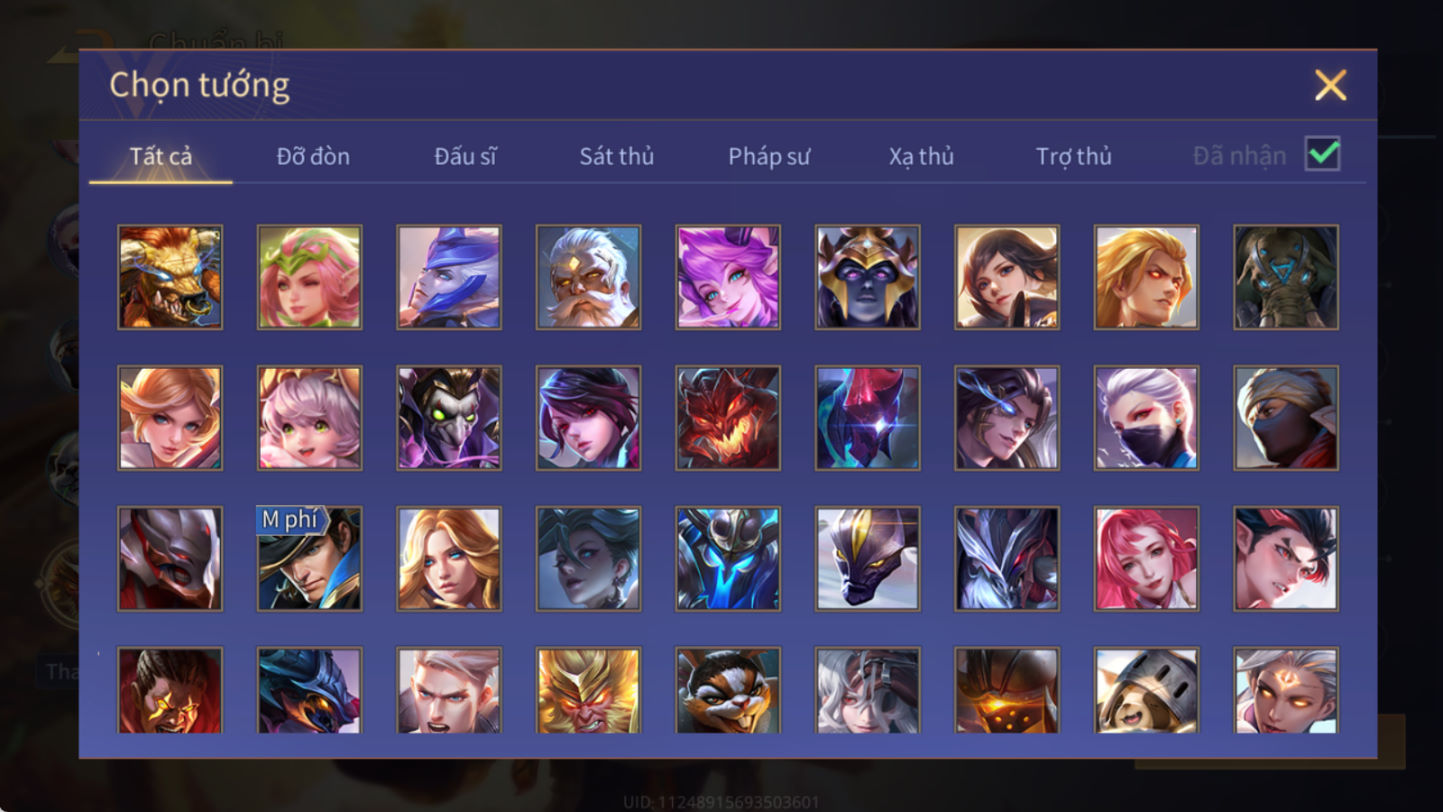Pick the elephant-masked hero portrait

pyautogui.click(x=1286, y=277)
